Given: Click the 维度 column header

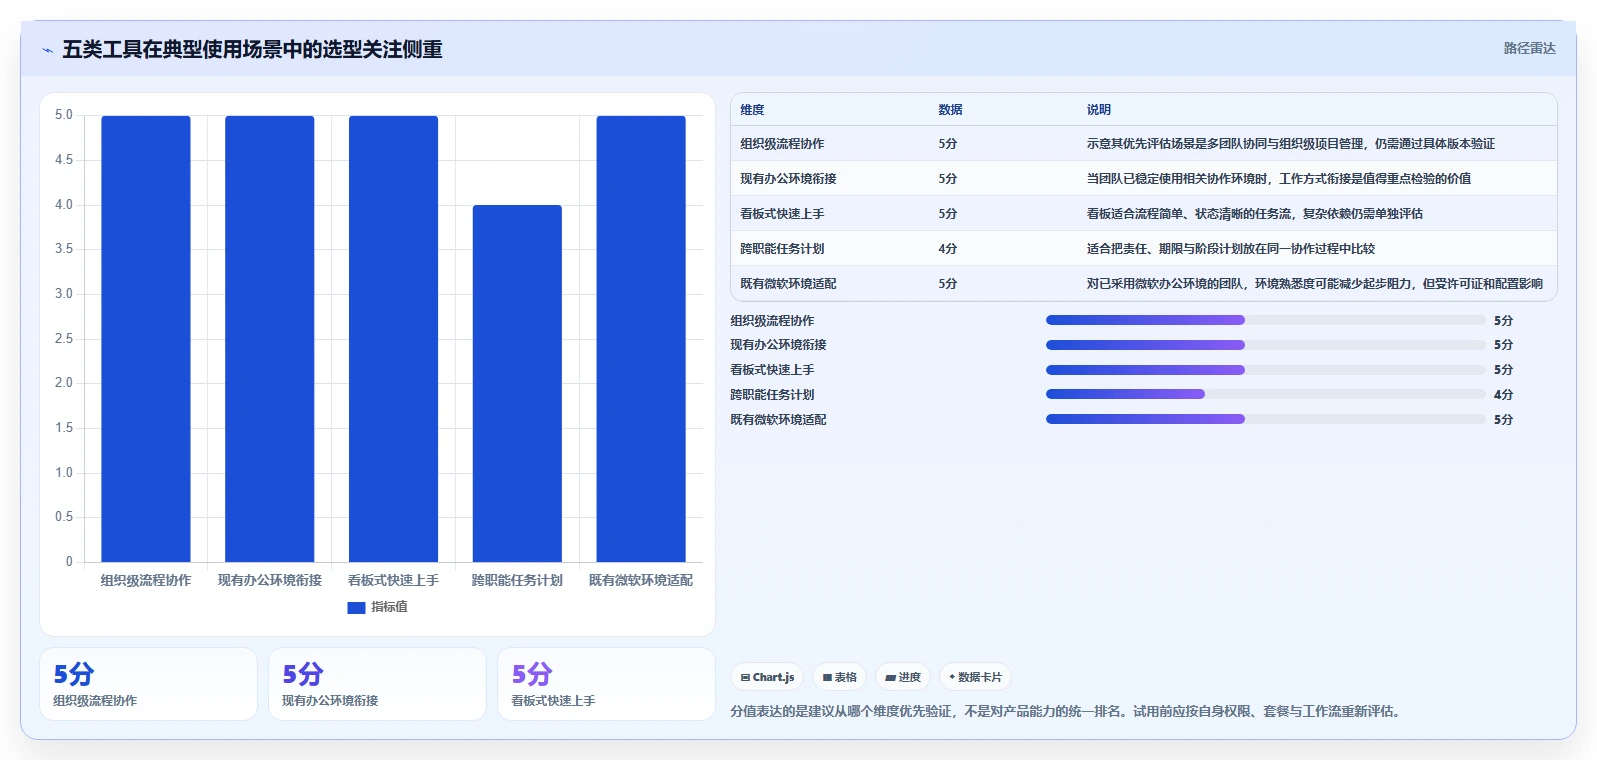Looking at the screenshot, I should click(x=752, y=110).
